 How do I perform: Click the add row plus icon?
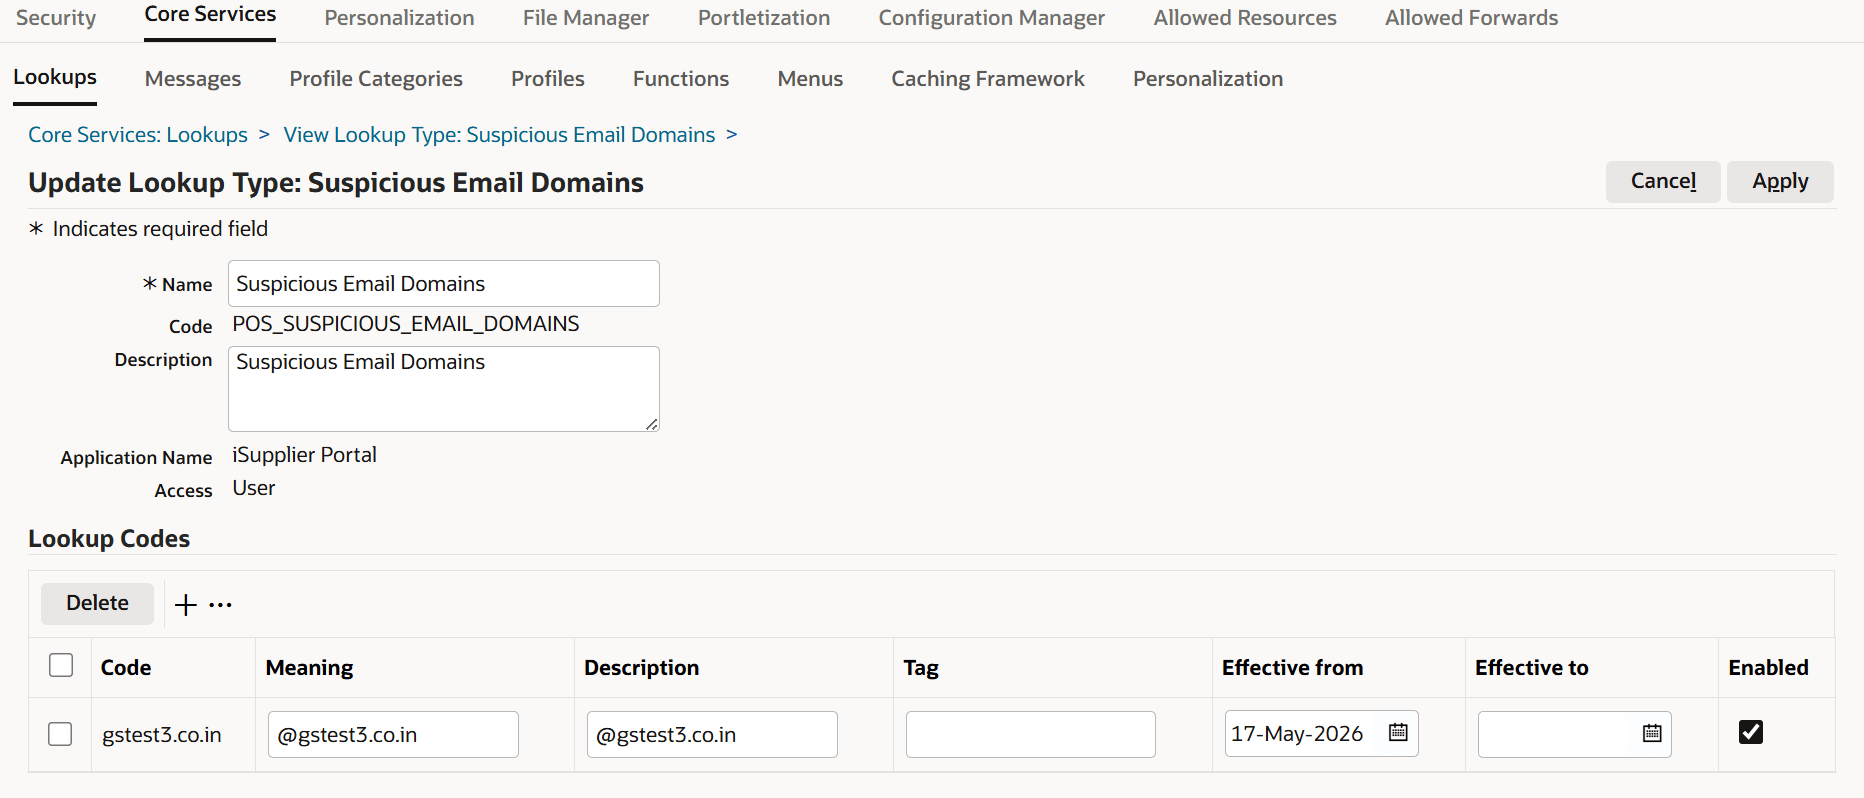(186, 605)
